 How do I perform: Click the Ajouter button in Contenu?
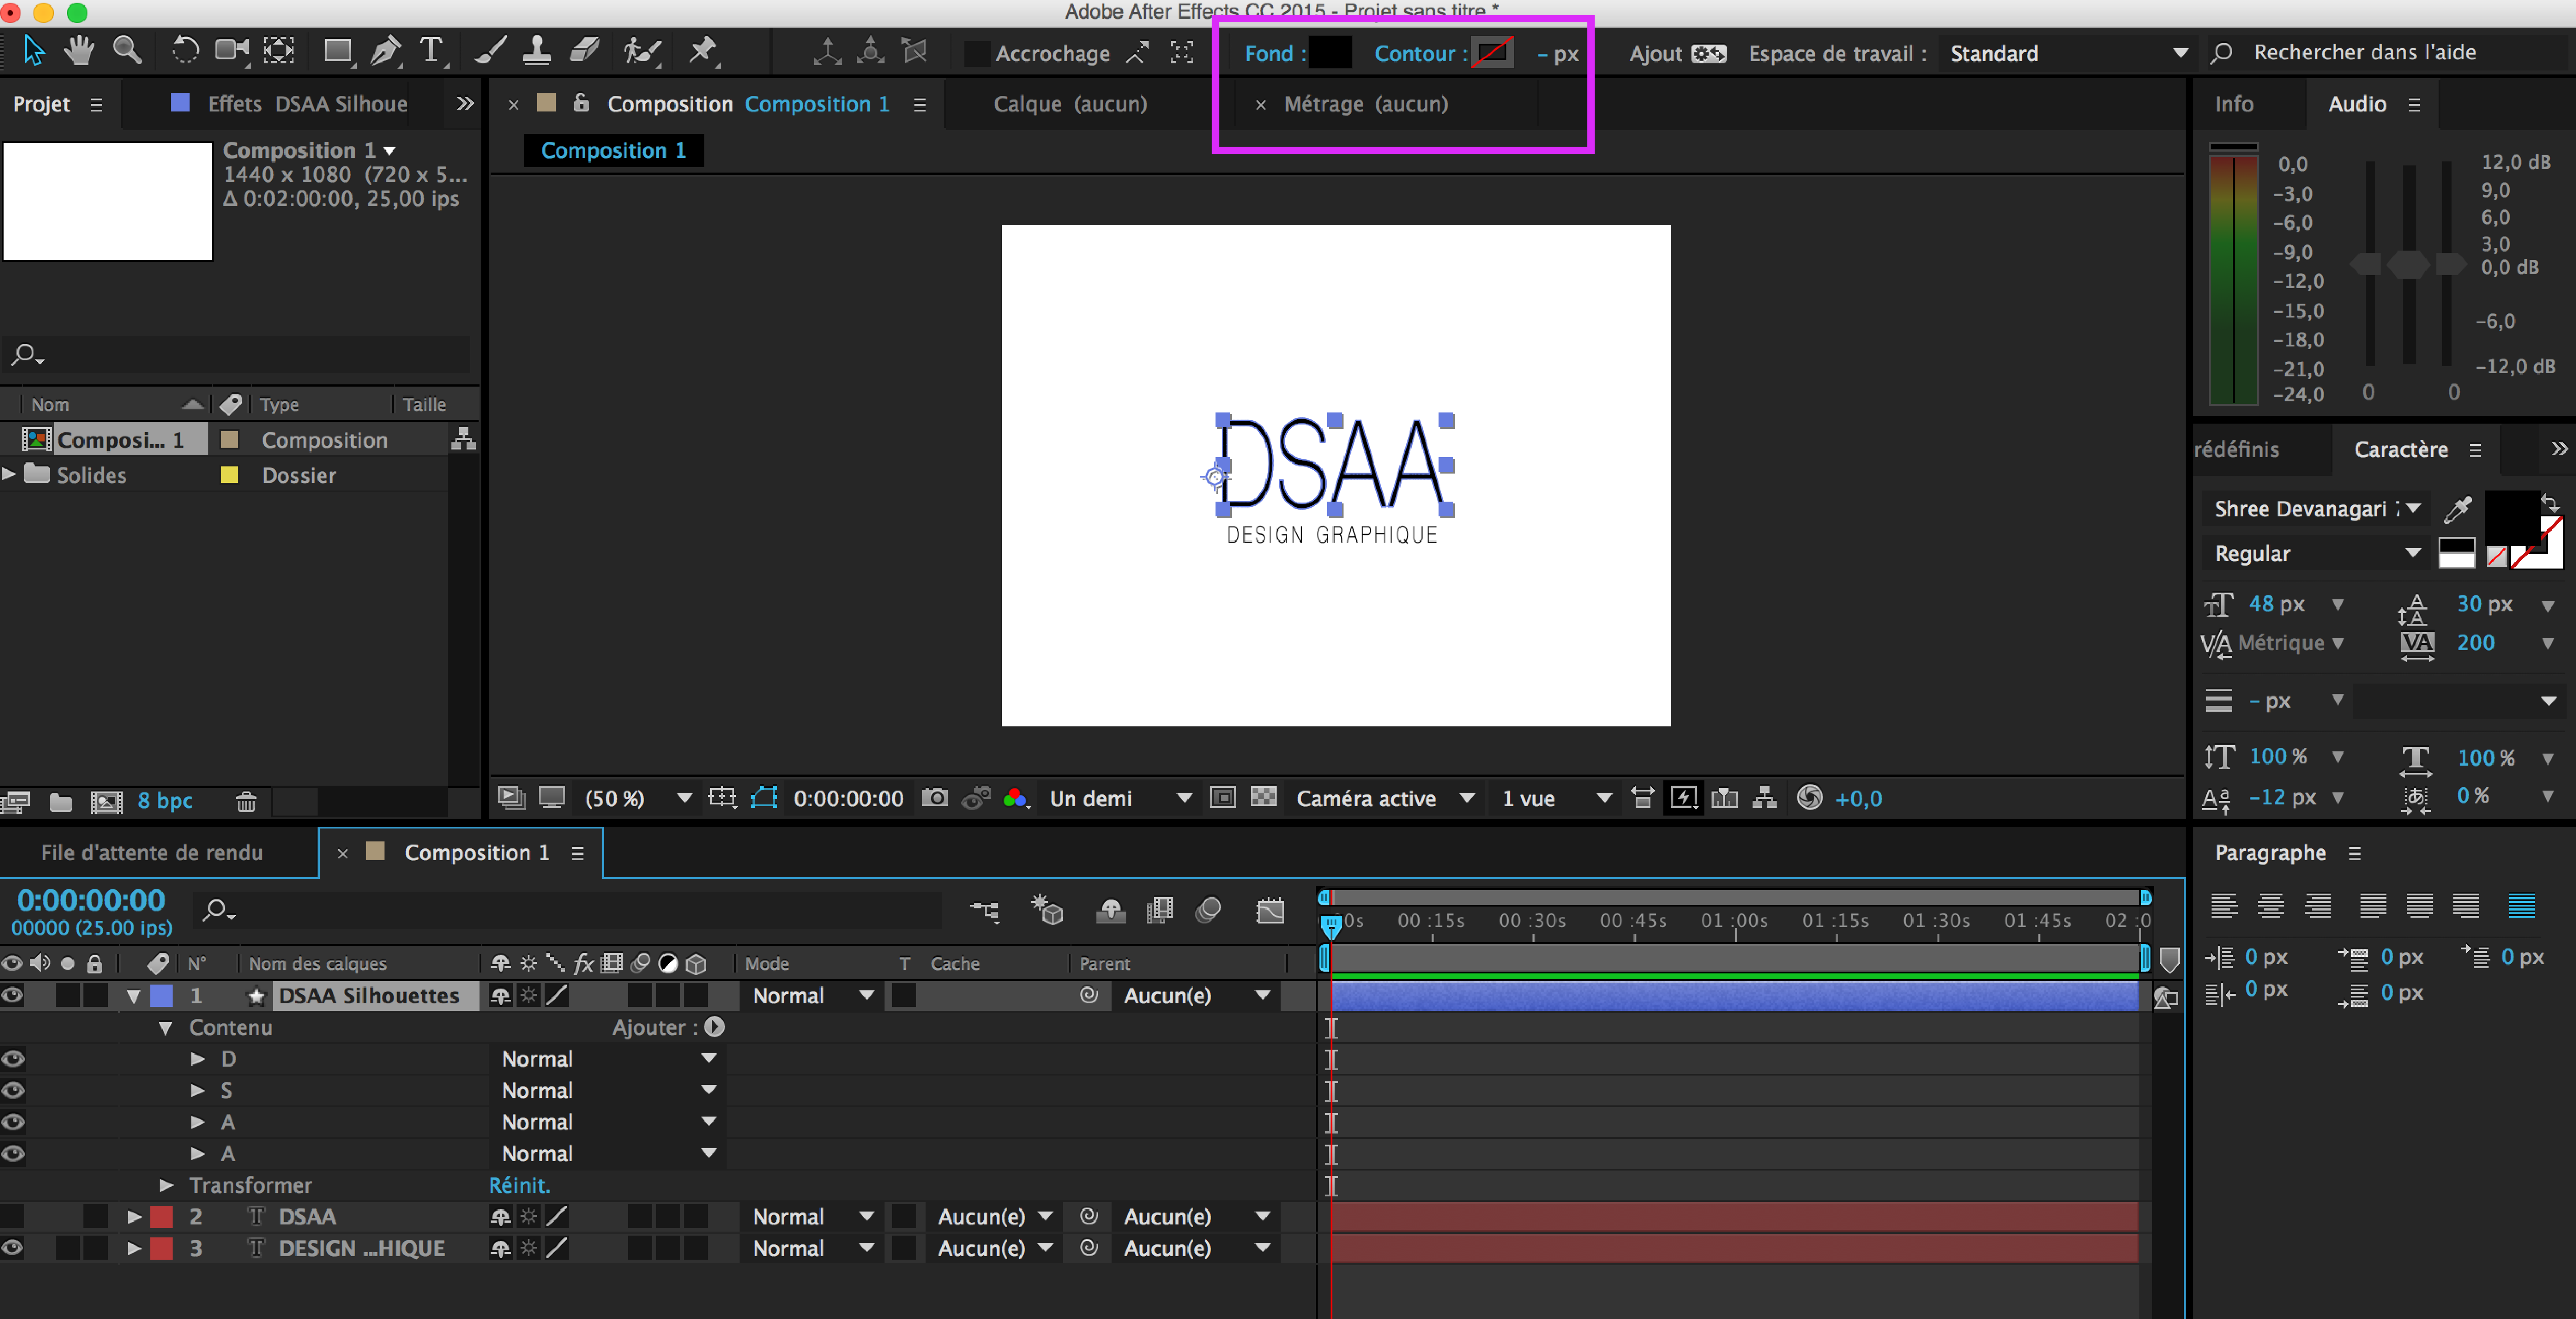point(714,1027)
